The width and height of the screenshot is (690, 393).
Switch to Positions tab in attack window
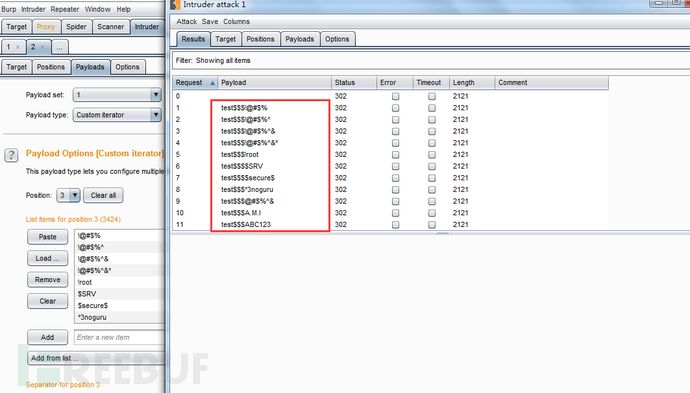[x=261, y=39]
